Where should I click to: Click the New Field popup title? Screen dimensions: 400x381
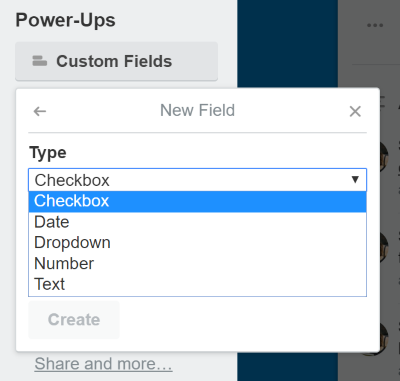click(x=197, y=110)
